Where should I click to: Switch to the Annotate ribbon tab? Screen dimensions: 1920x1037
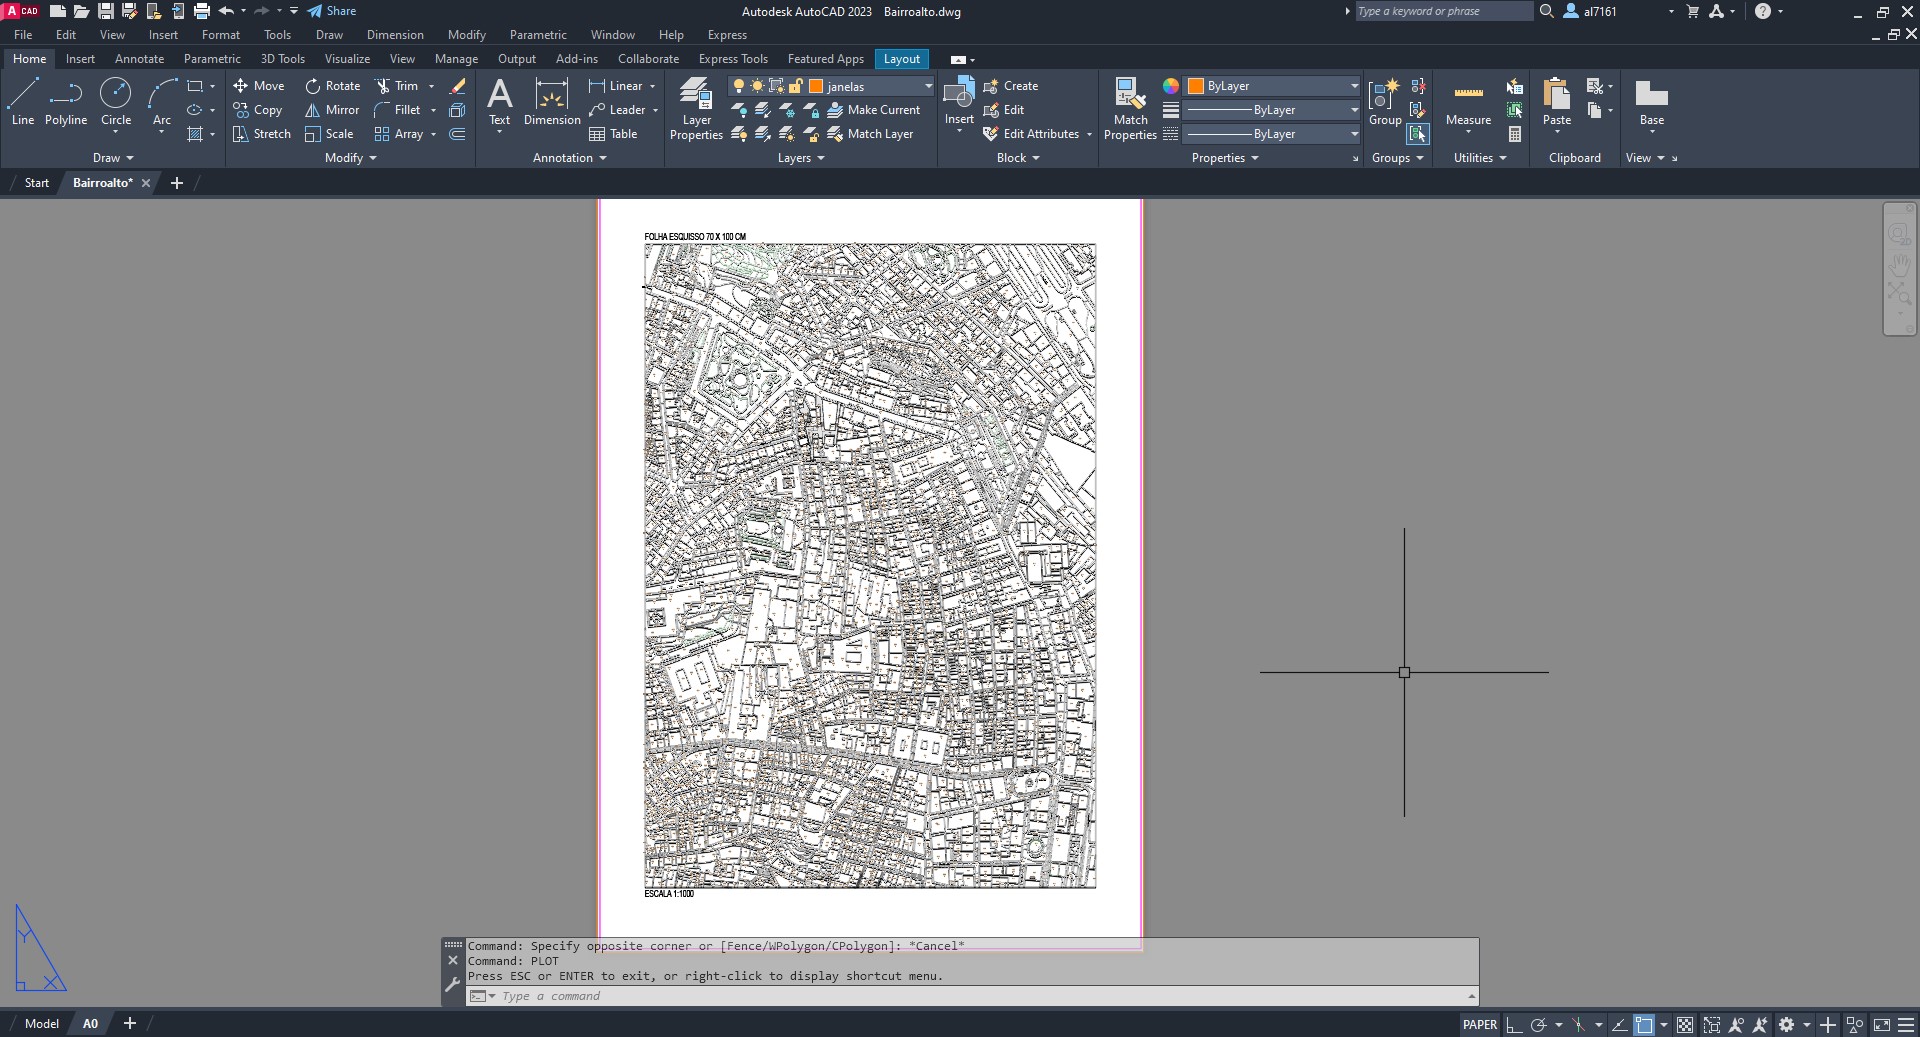pos(139,59)
